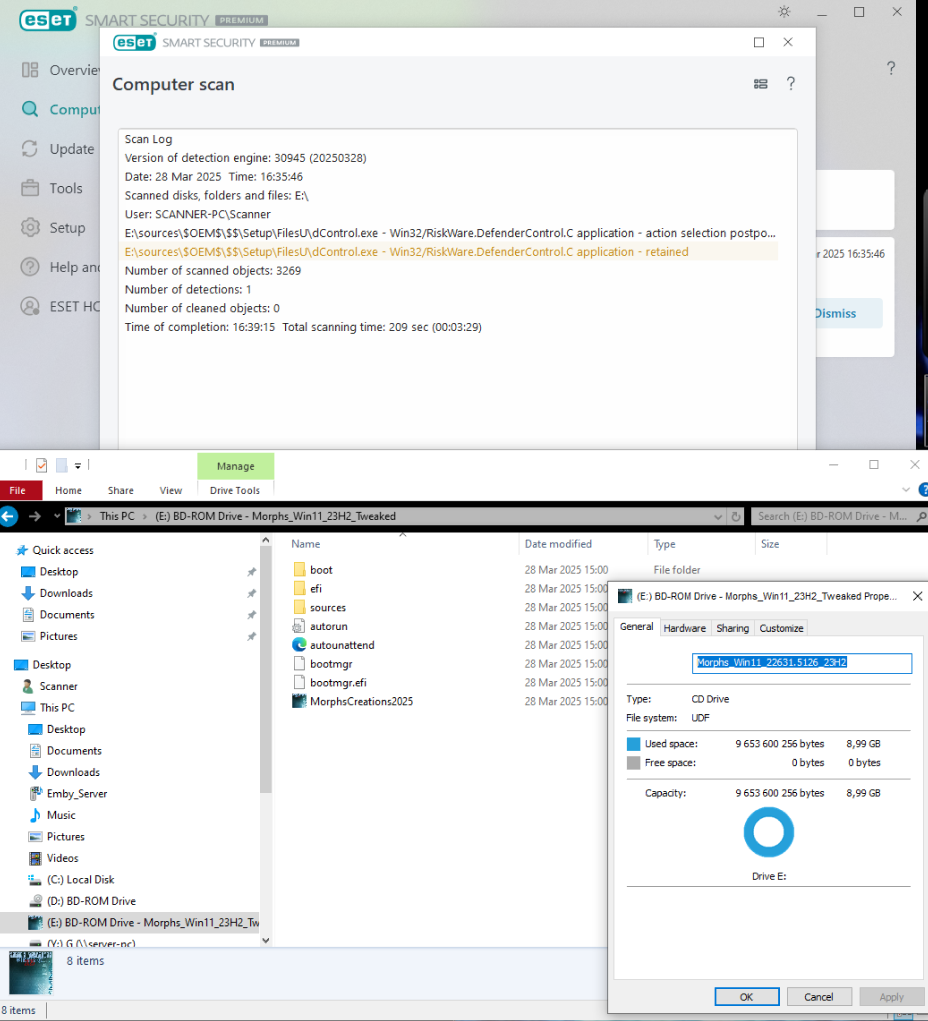
Task: Open the ESET HOME account entry
Action: click(60, 307)
